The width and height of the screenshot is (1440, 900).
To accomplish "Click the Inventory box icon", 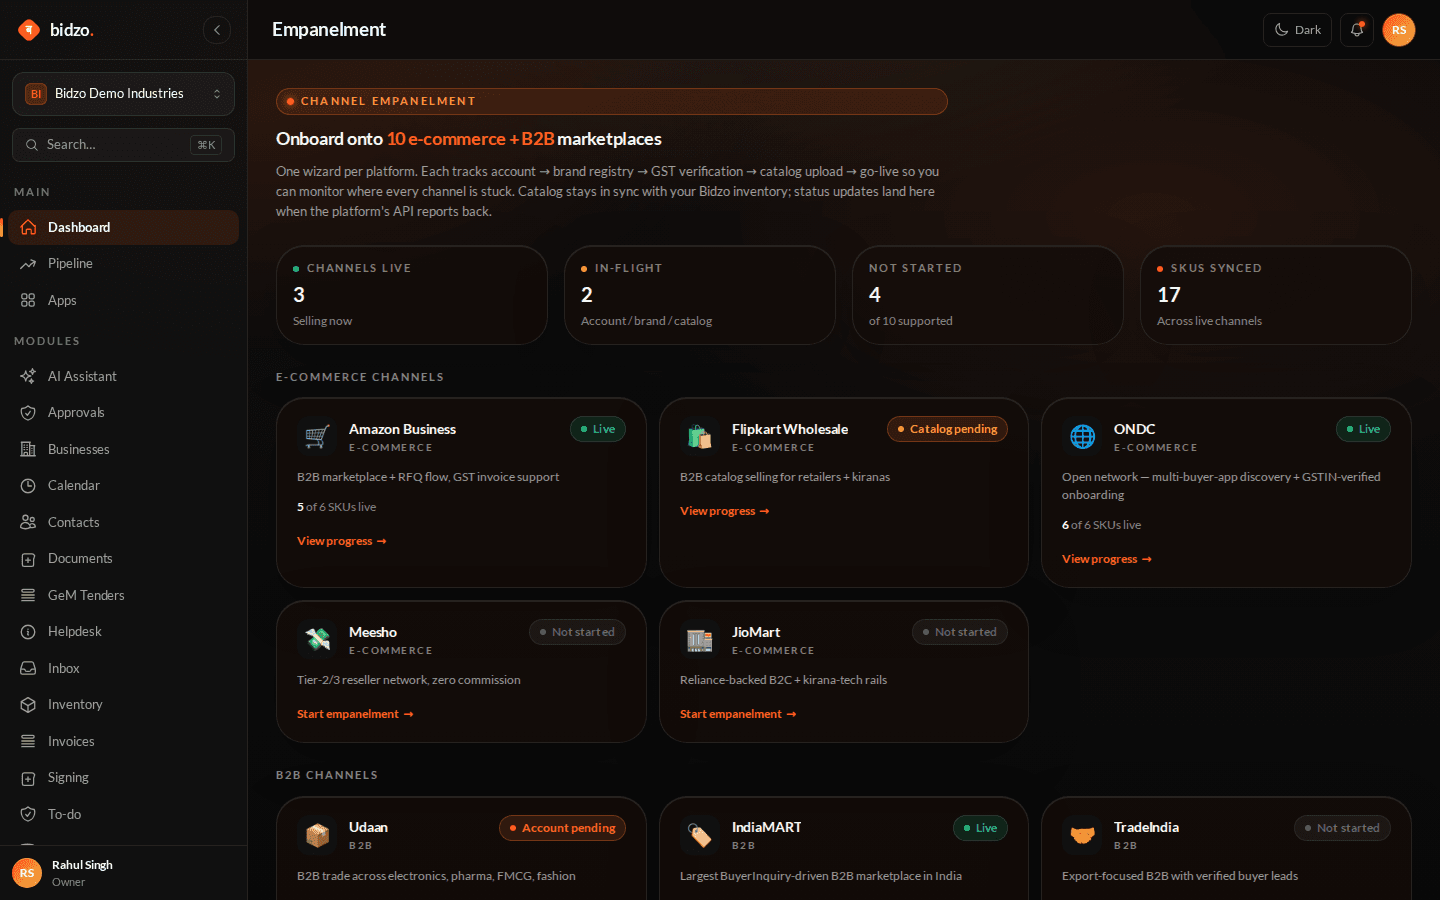I will (x=28, y=705).
